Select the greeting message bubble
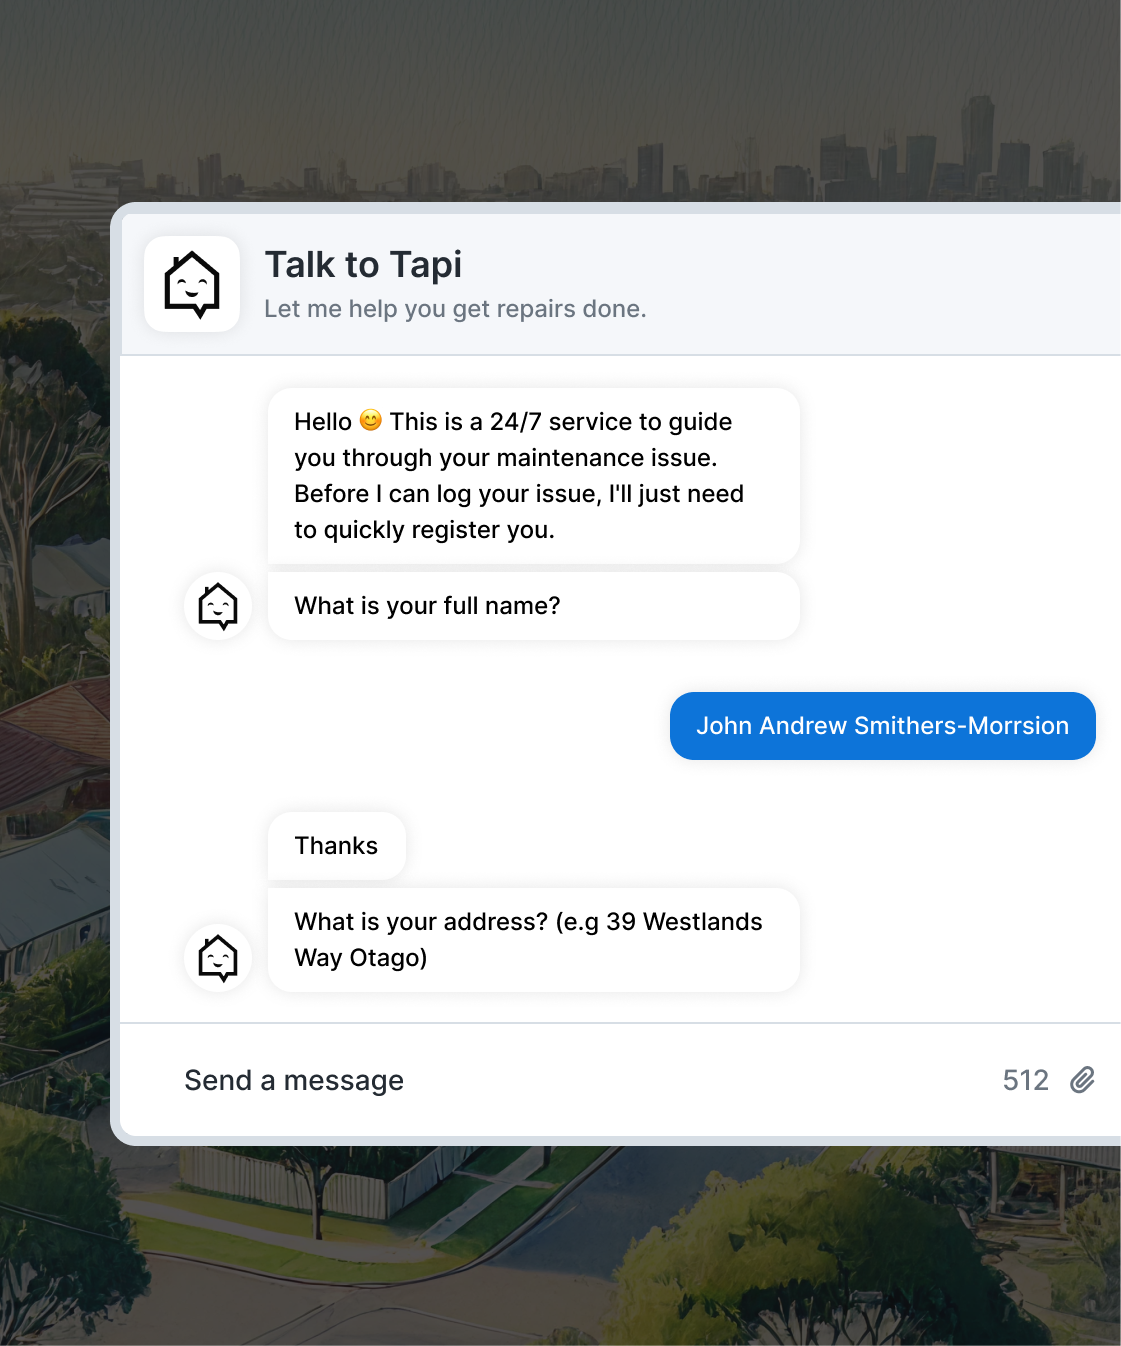 pyautogui.click(x=532, y=475)
